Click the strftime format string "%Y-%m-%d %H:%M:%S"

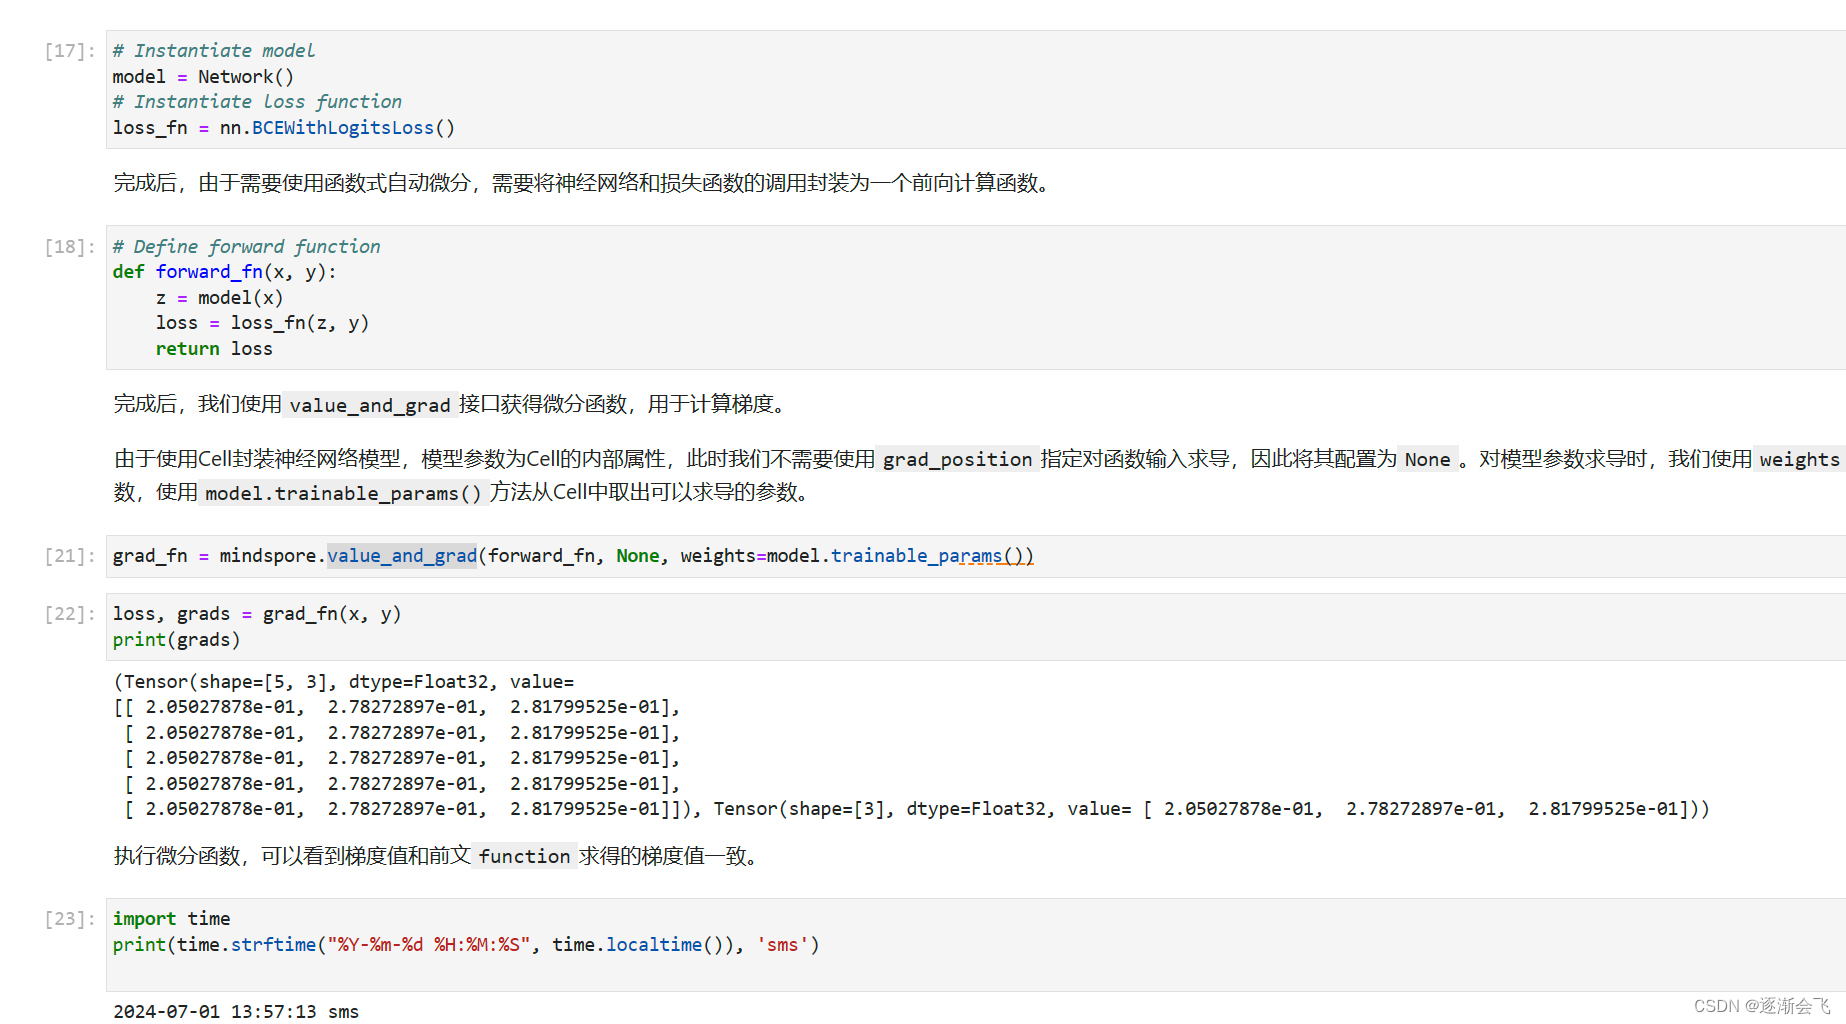tap(428, 945)
